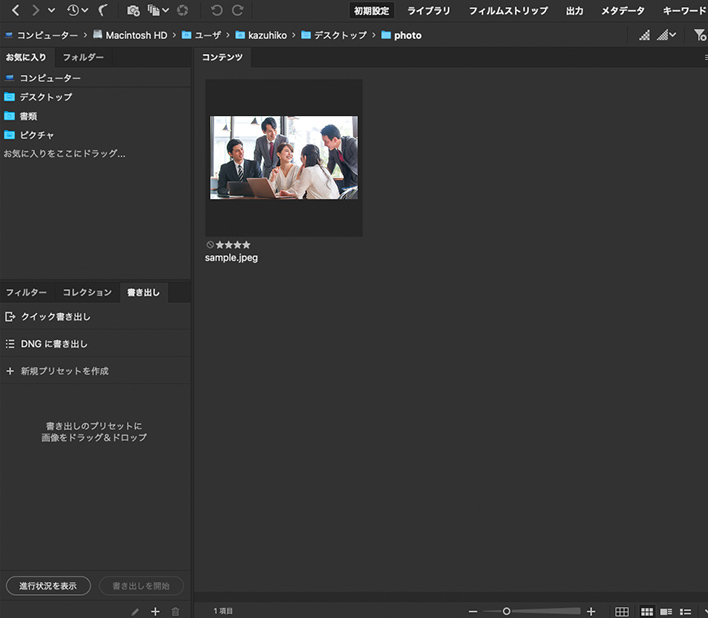Click 書き出しを開始 button
Viewport: 708px width, 618px height.
pyautogui.click(x=141, y=586)
